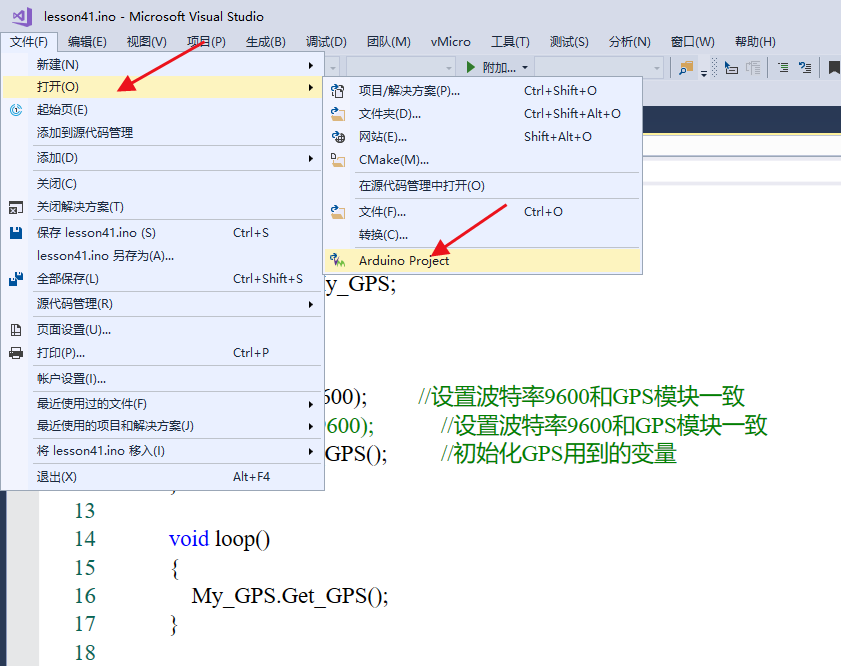Image resolution: width=841 pixels, height=666 pixels.
Task: Click the bookmark icon in toolbar
Action: tap(833, 68)
